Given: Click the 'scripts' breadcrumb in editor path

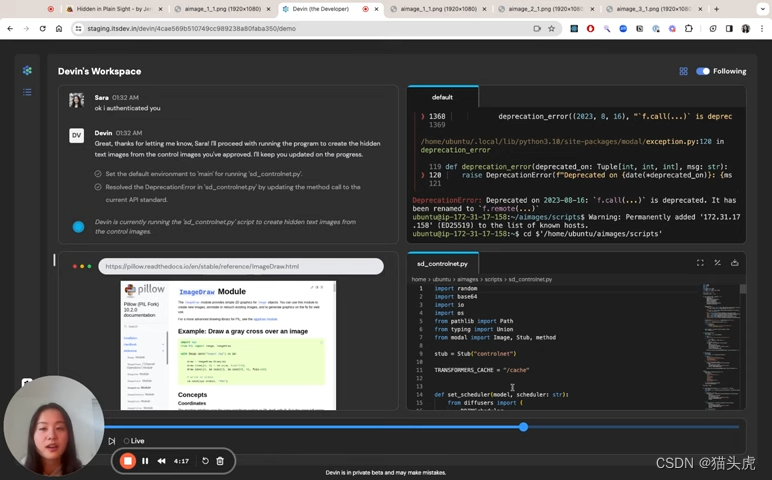Looking at the screenshot, I should (493, 279).
